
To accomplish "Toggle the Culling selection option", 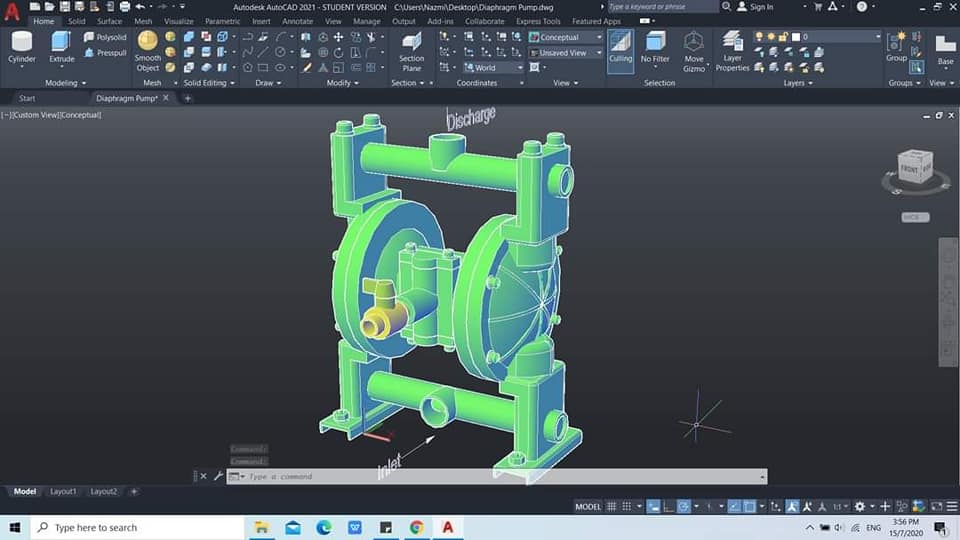I will 620,51.
